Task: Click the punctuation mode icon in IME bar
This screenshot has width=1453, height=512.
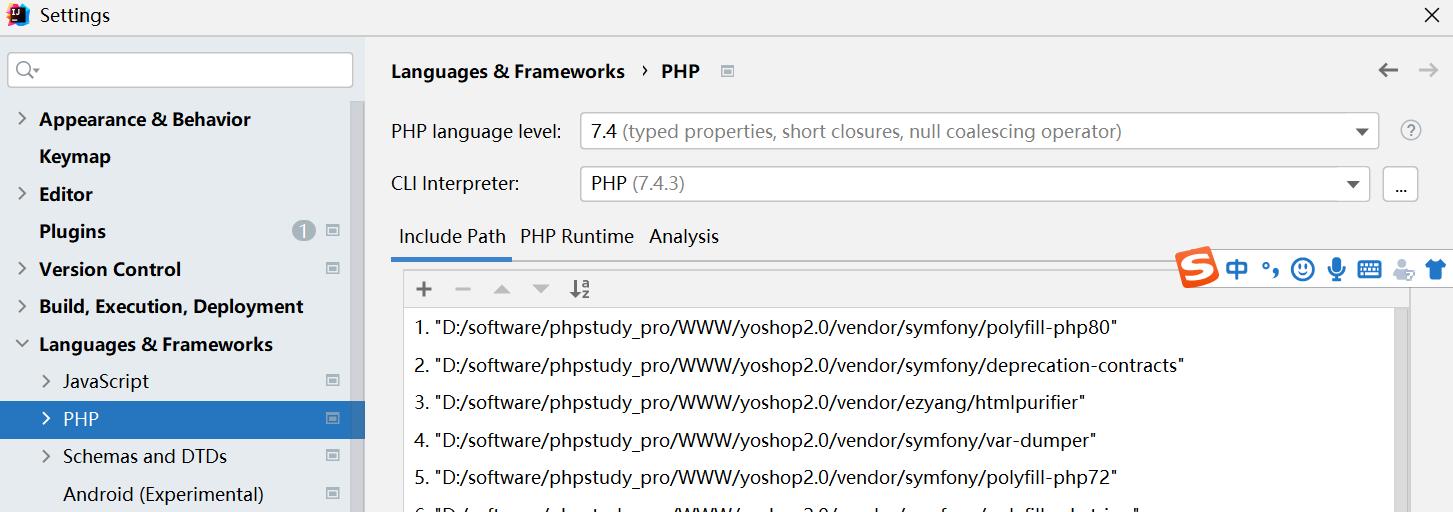Action: [x=1270, y=269]
